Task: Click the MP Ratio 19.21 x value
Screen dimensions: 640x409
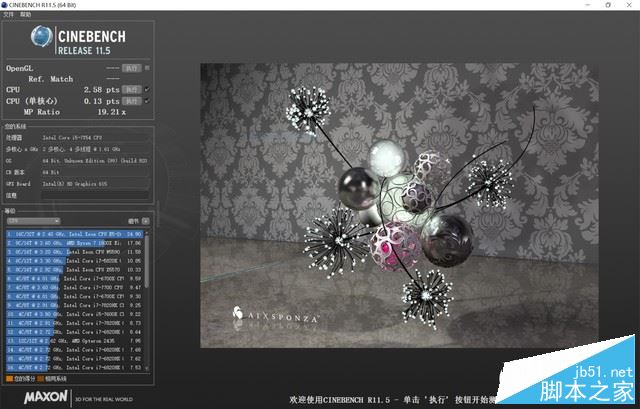Action: coord(111,112)
